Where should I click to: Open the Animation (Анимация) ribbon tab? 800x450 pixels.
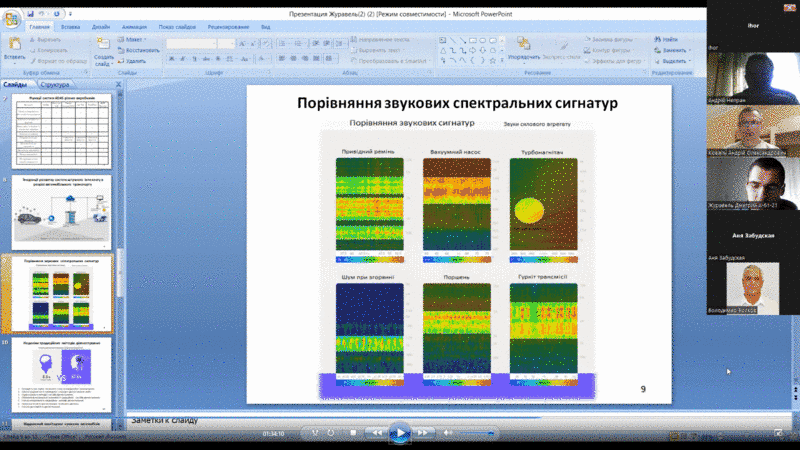(134, 27)
